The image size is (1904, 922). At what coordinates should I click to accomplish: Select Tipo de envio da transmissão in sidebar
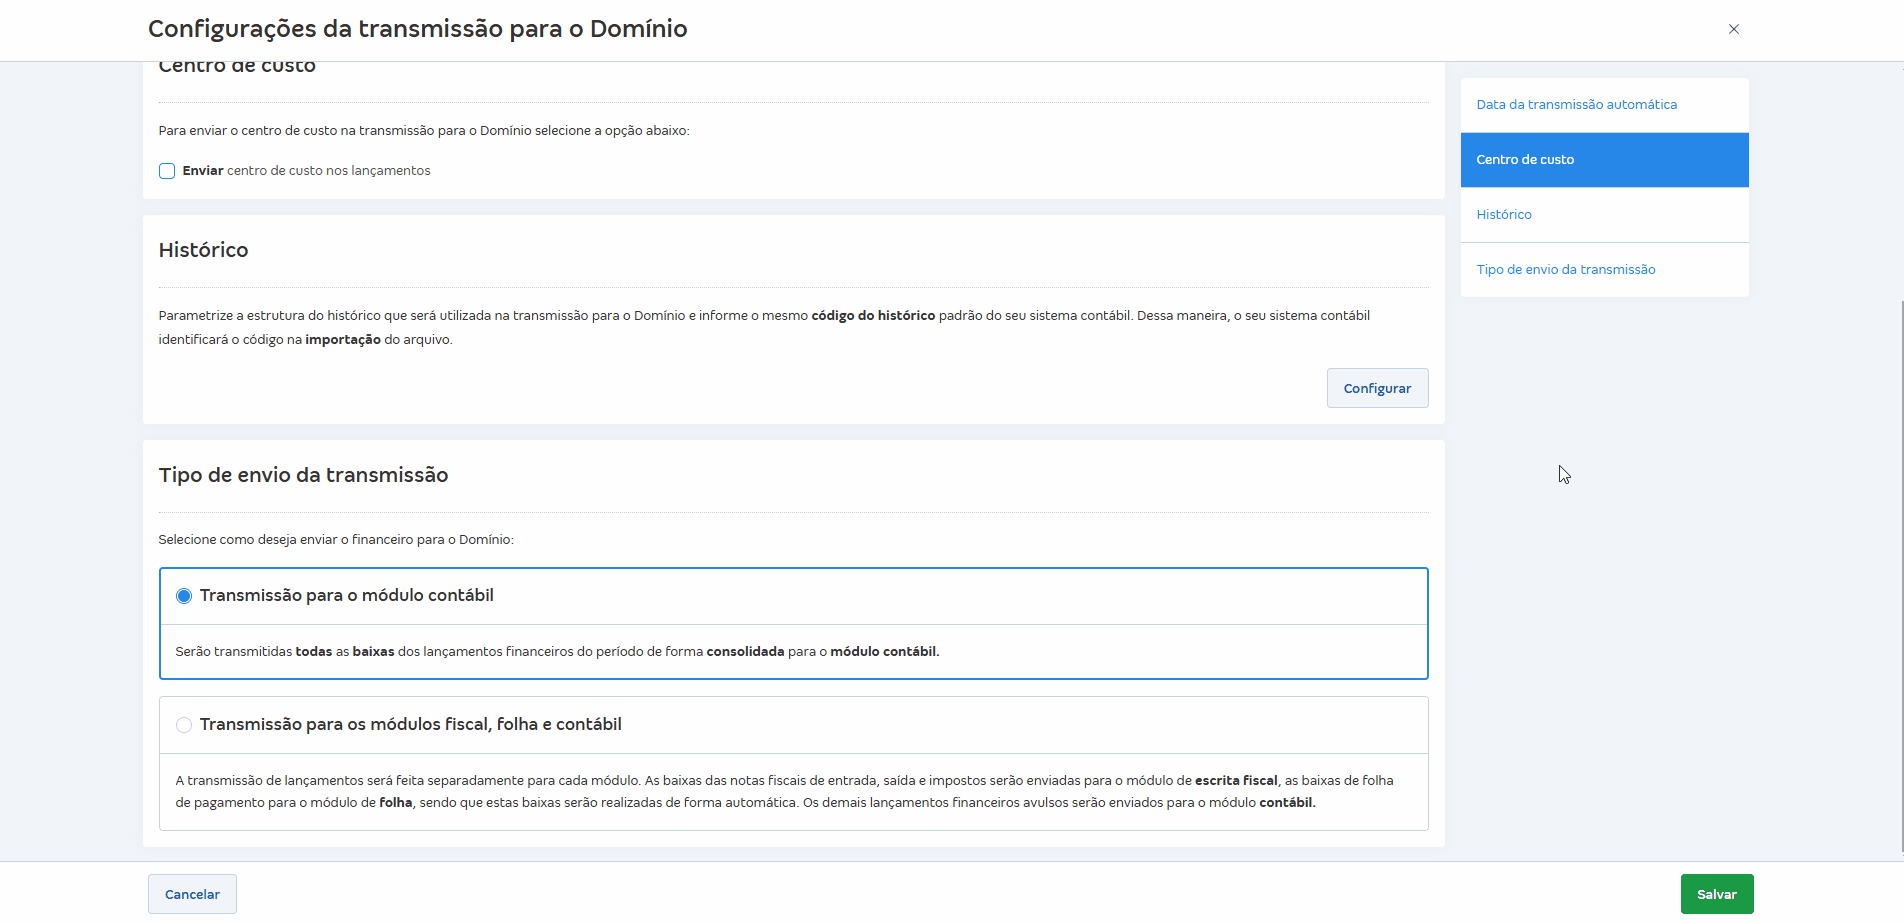[x=1566, y=269]
